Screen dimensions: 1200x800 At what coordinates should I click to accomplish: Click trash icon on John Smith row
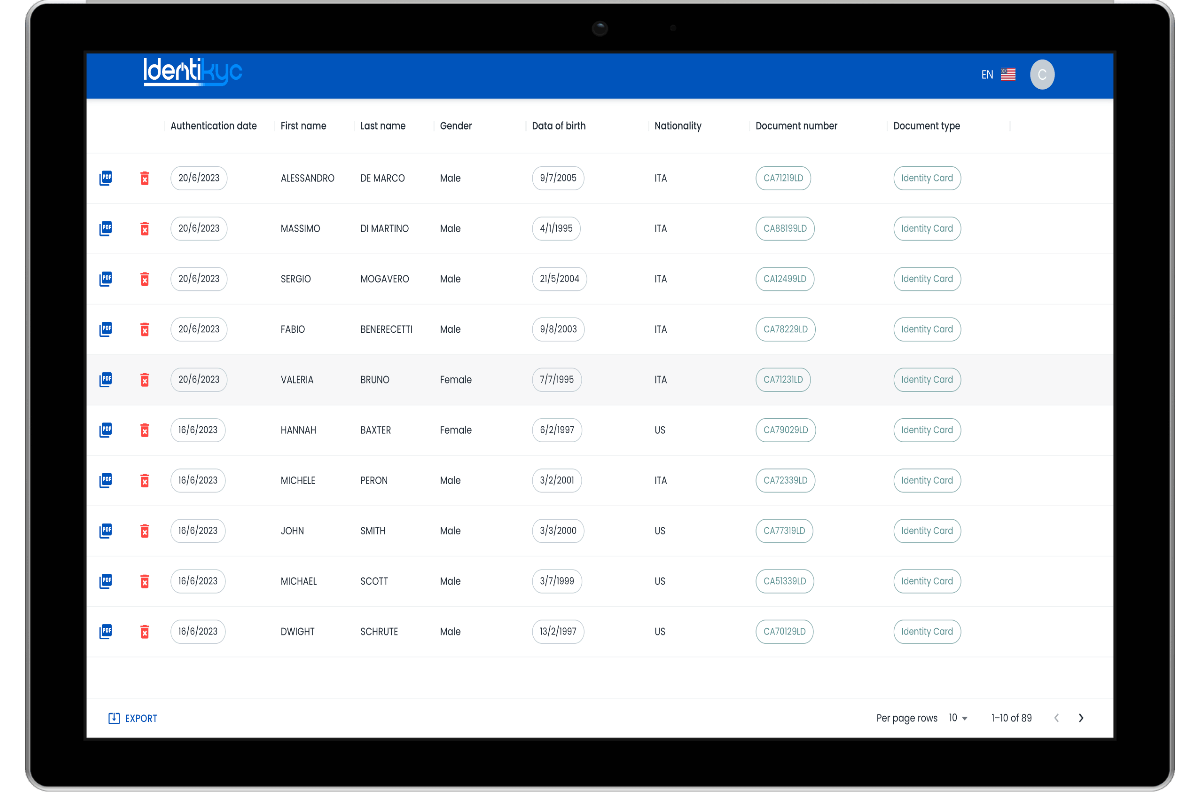[x=144, y=531]
